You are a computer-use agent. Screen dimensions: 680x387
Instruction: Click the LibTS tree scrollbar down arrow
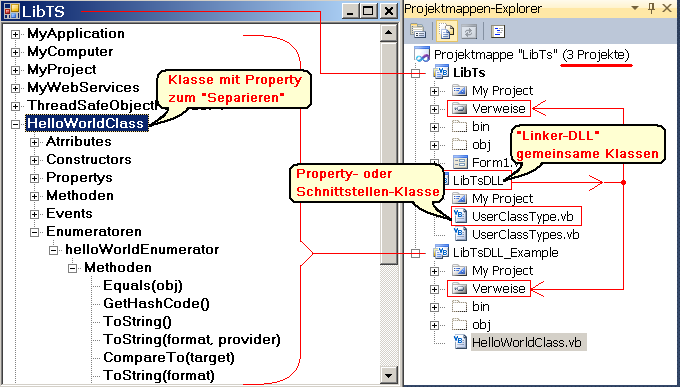click(x=389, y=375)
